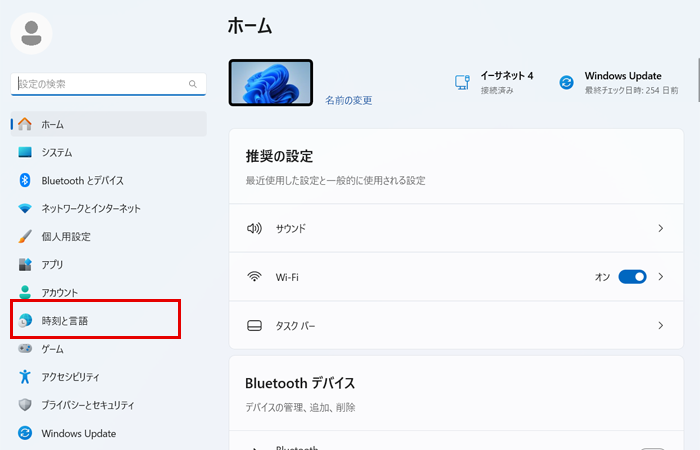Click the サウンド speaker icon

click(254, 229)
